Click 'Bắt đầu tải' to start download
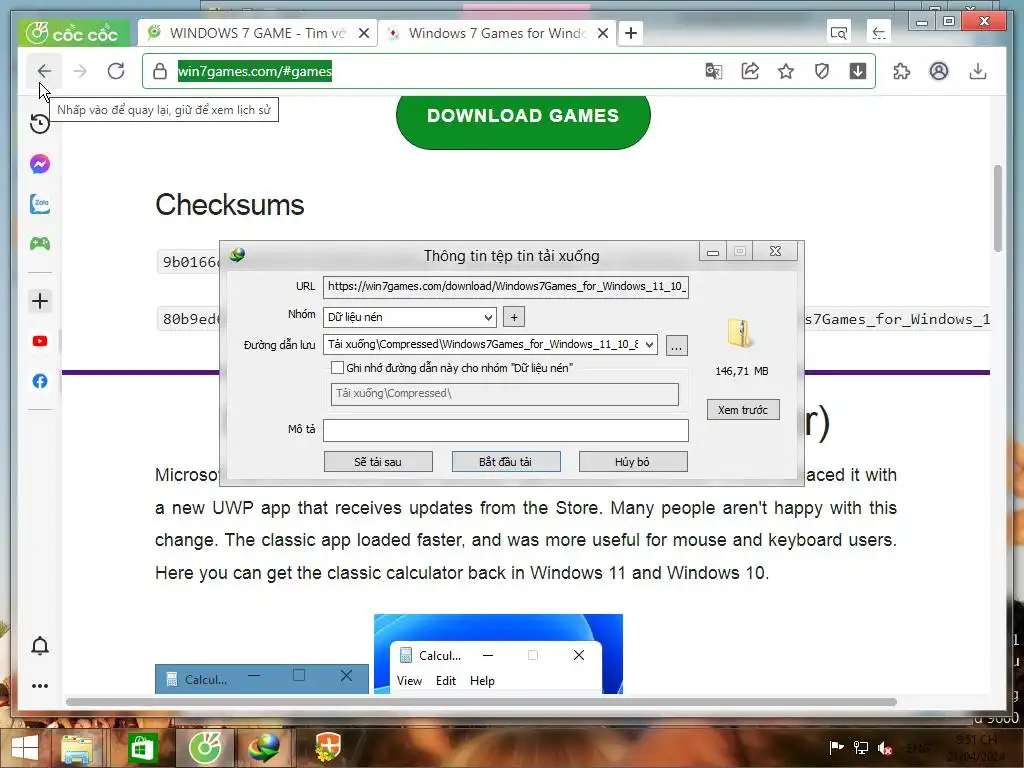 click(x=506, y=462)
